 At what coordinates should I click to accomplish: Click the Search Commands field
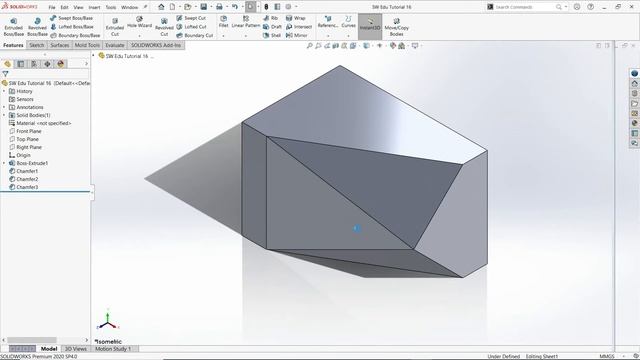point(524,7)
